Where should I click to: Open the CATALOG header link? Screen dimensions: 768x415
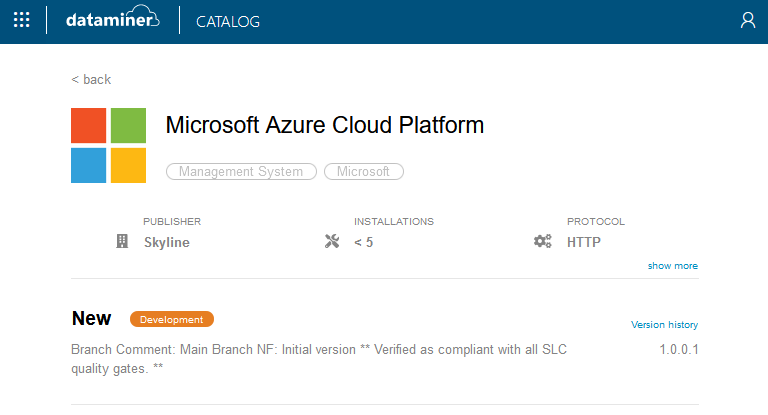coord(228,22)
